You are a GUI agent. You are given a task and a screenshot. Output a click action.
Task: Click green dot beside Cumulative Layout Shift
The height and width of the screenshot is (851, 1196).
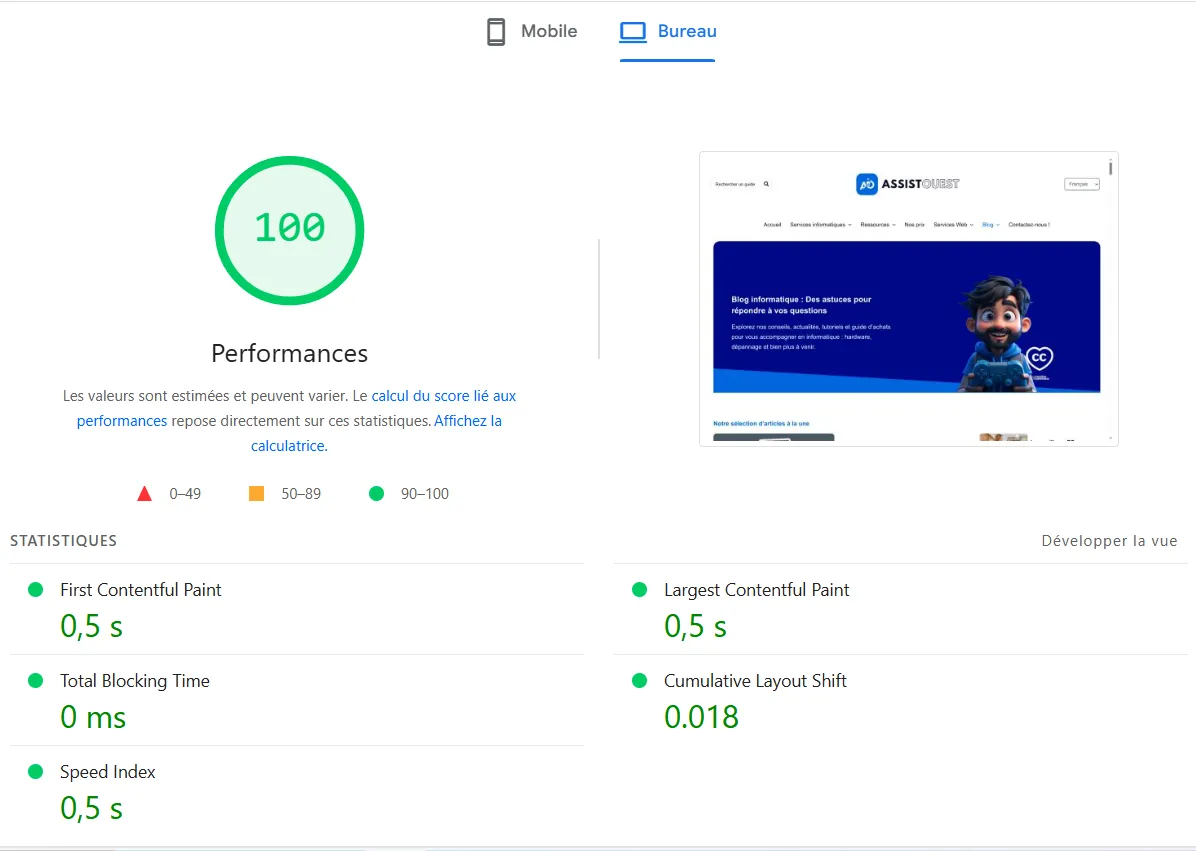[640, 681]
